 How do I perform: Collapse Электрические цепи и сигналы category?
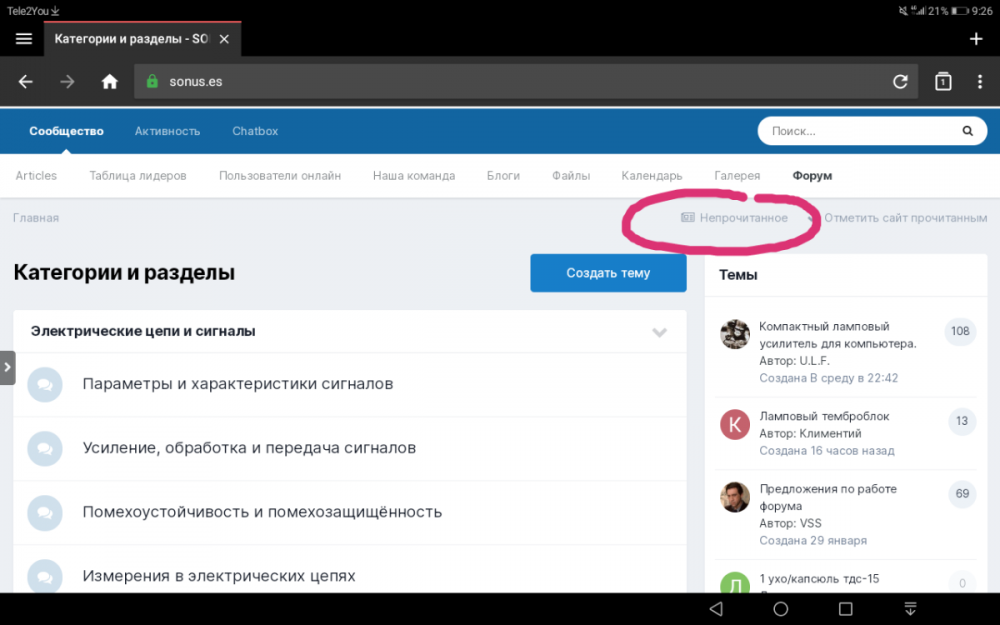[659, 332]
